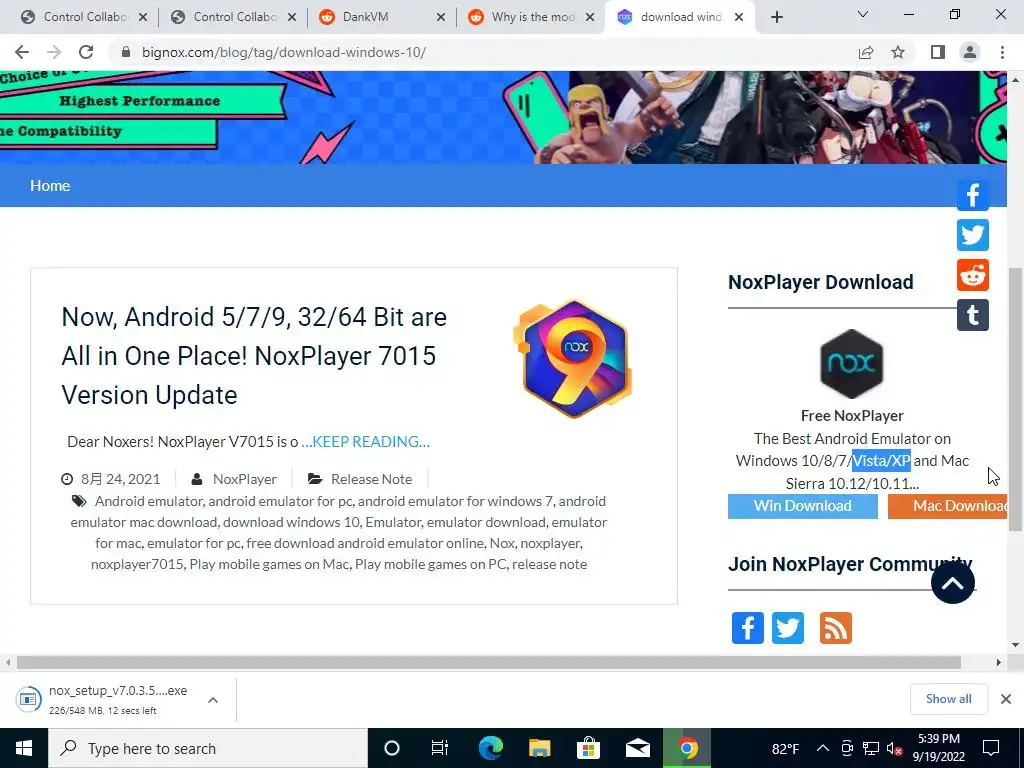
Task: Open the Chrome three-dot menu
Action: [1002, 52]
